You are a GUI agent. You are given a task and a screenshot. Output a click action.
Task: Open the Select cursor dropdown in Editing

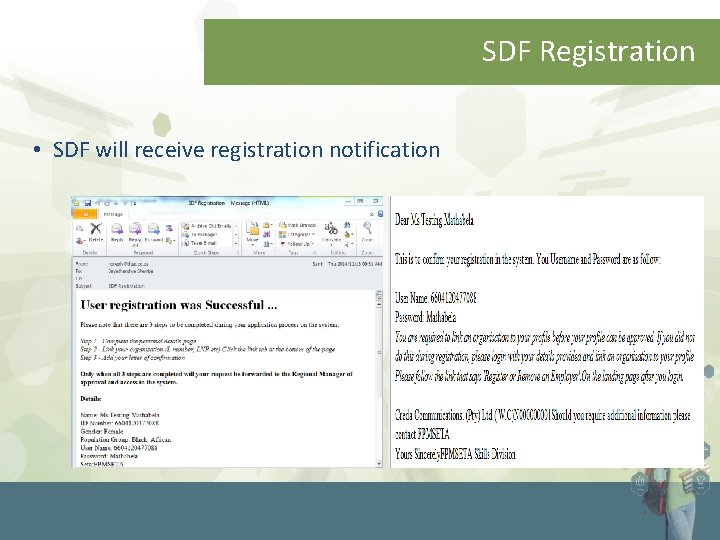tap(348, 244)
